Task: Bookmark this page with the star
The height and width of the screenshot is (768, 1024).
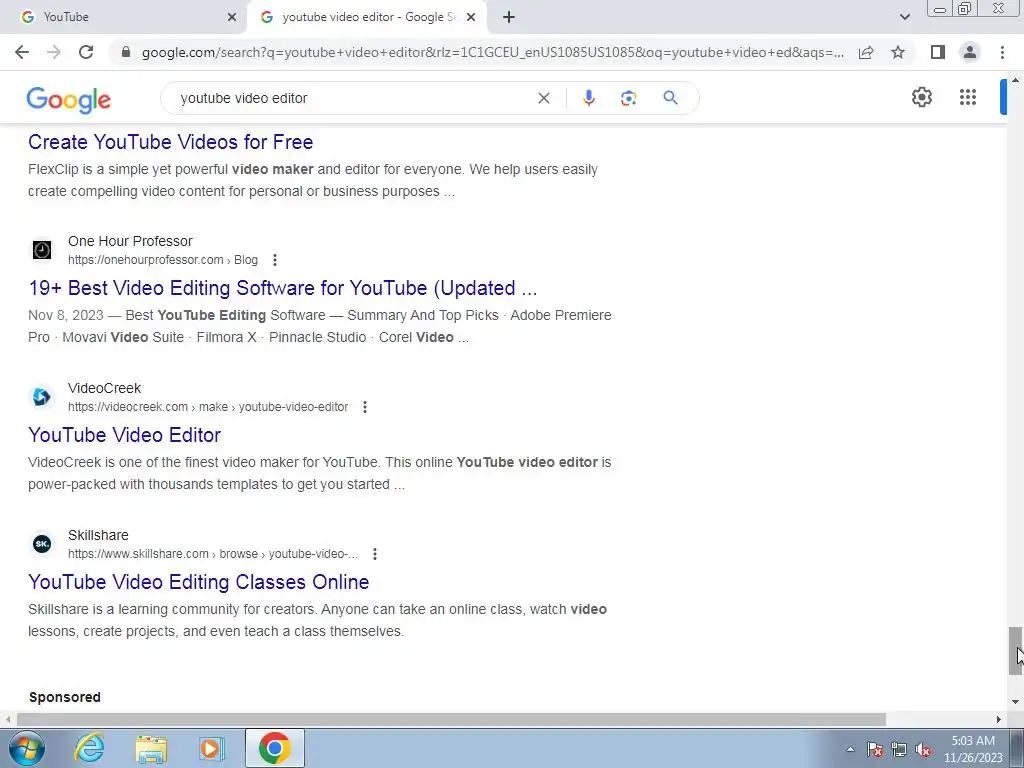Action: [898, 52]
